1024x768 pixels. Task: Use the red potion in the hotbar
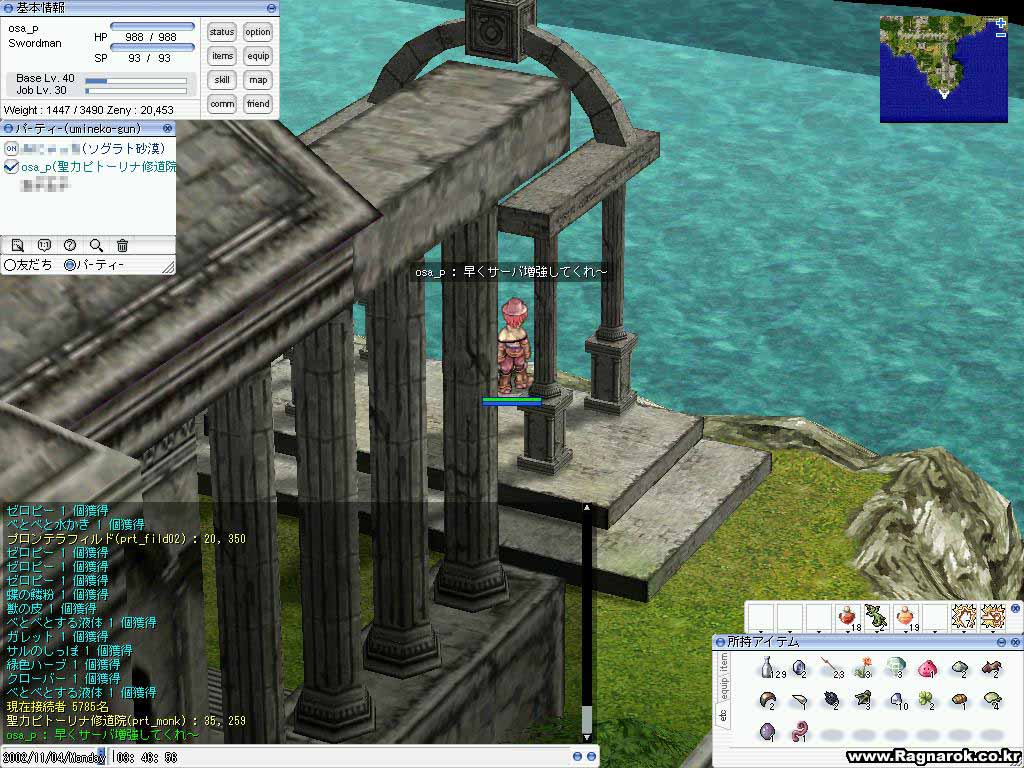pos(848,617)
